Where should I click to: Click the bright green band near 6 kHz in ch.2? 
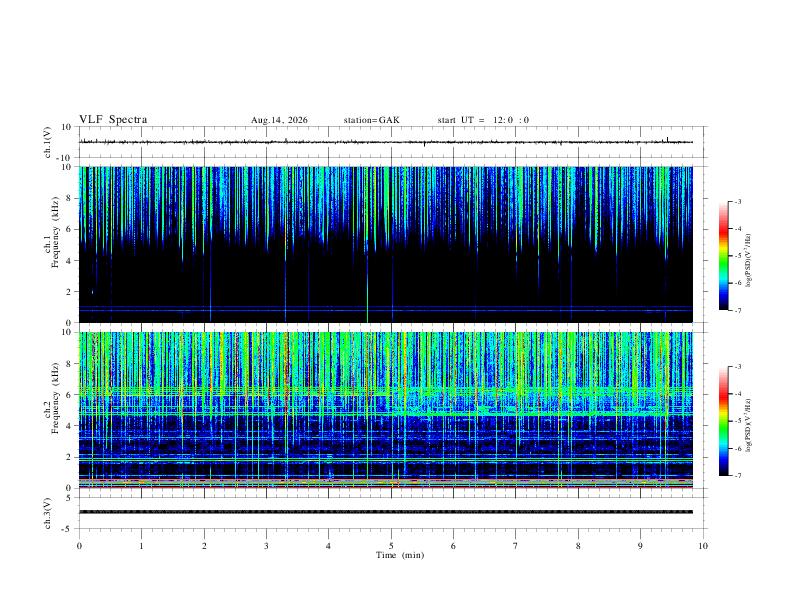386,391
